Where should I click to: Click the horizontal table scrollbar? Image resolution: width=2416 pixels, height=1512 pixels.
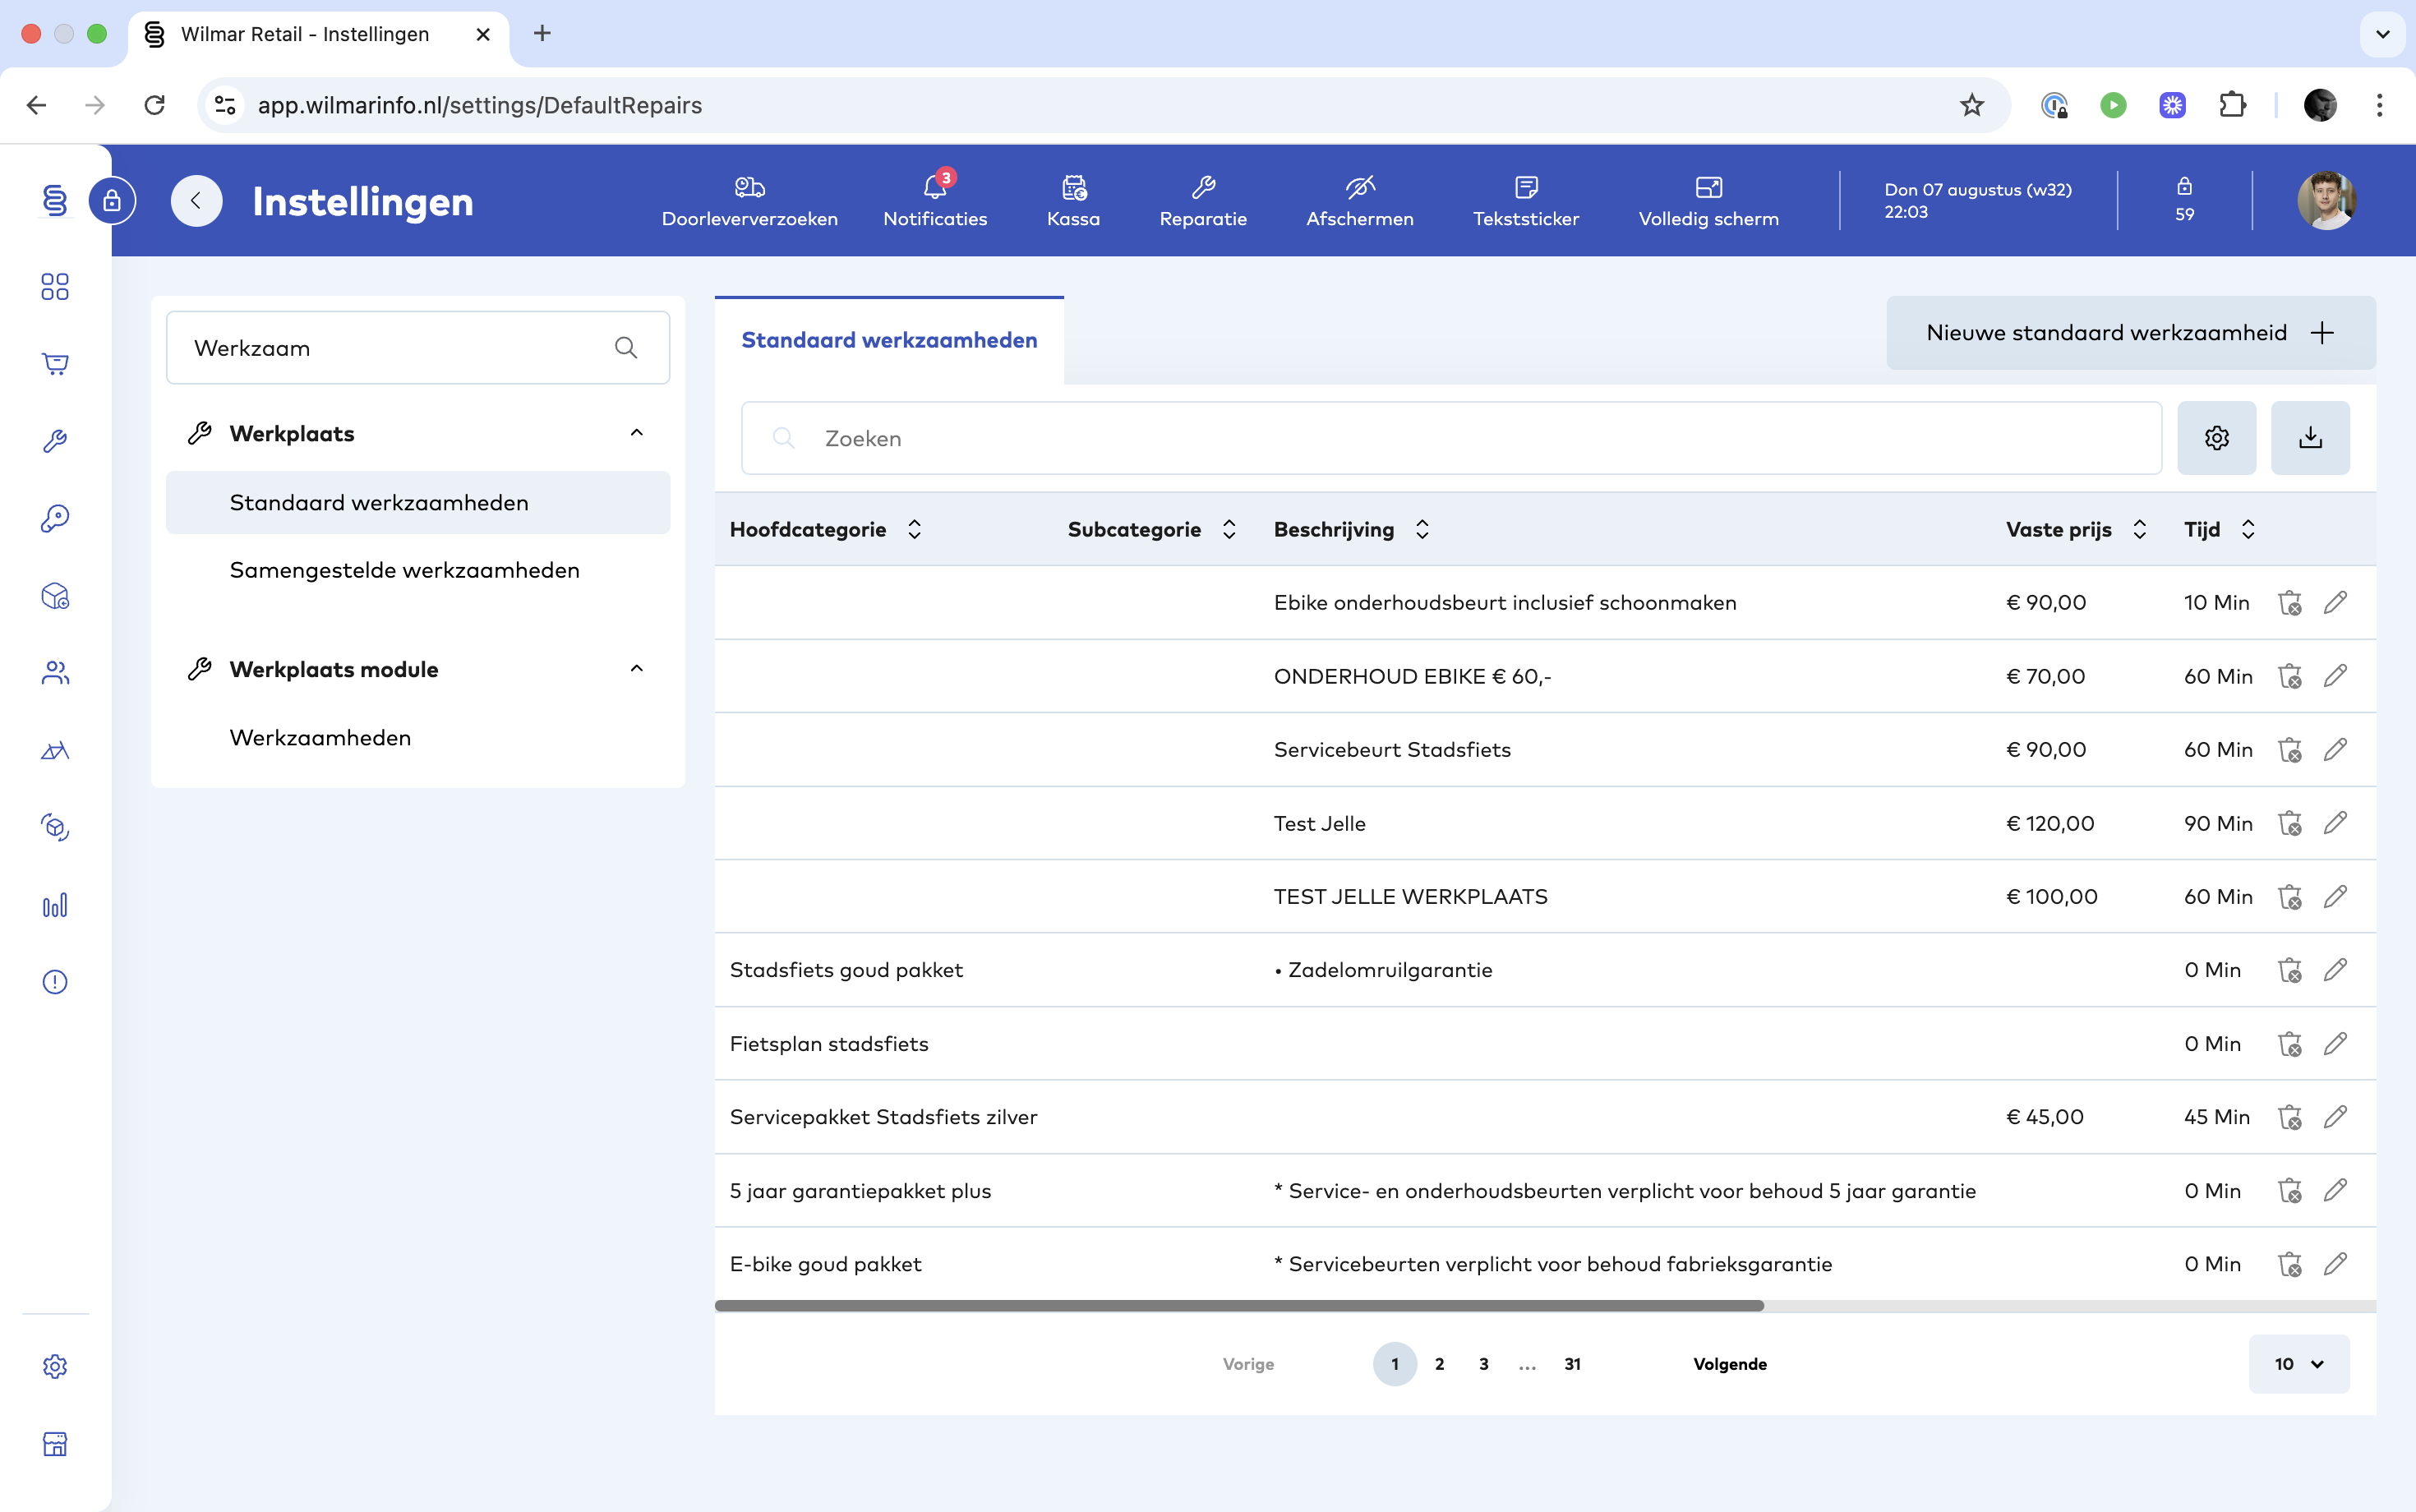click(x=1239, y=1305)
